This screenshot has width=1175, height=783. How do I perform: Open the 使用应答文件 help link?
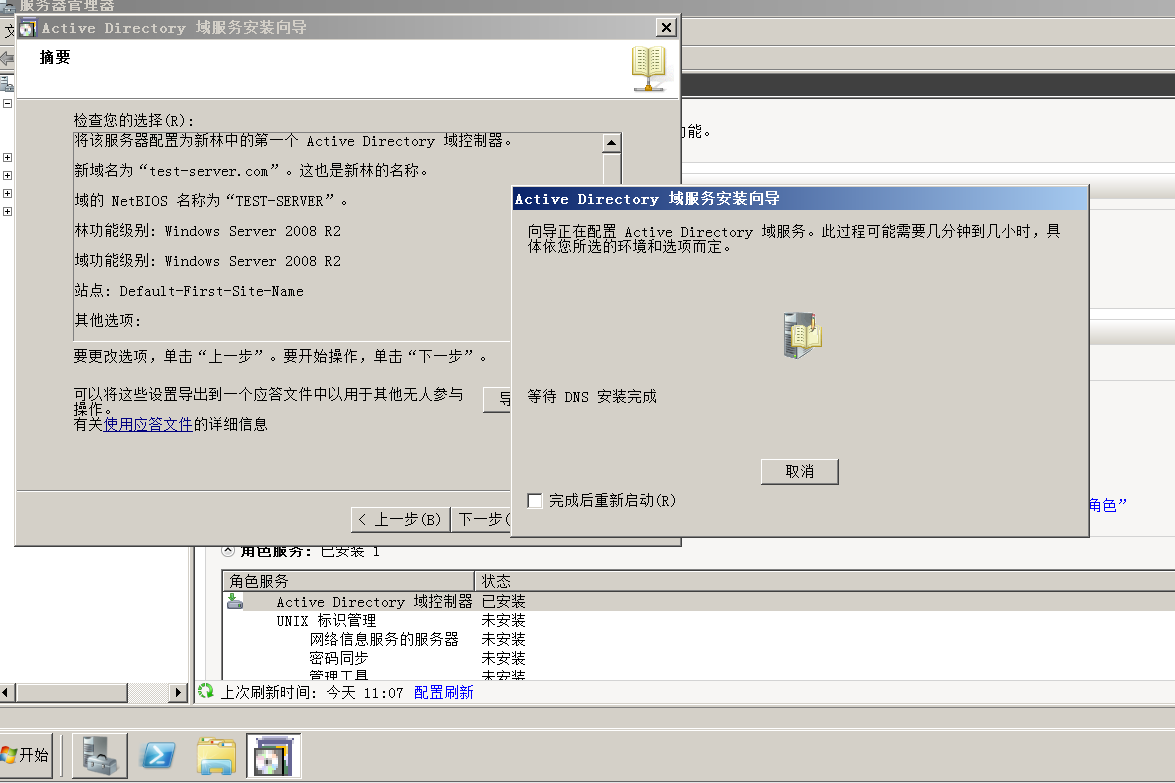tap(148, 424)
